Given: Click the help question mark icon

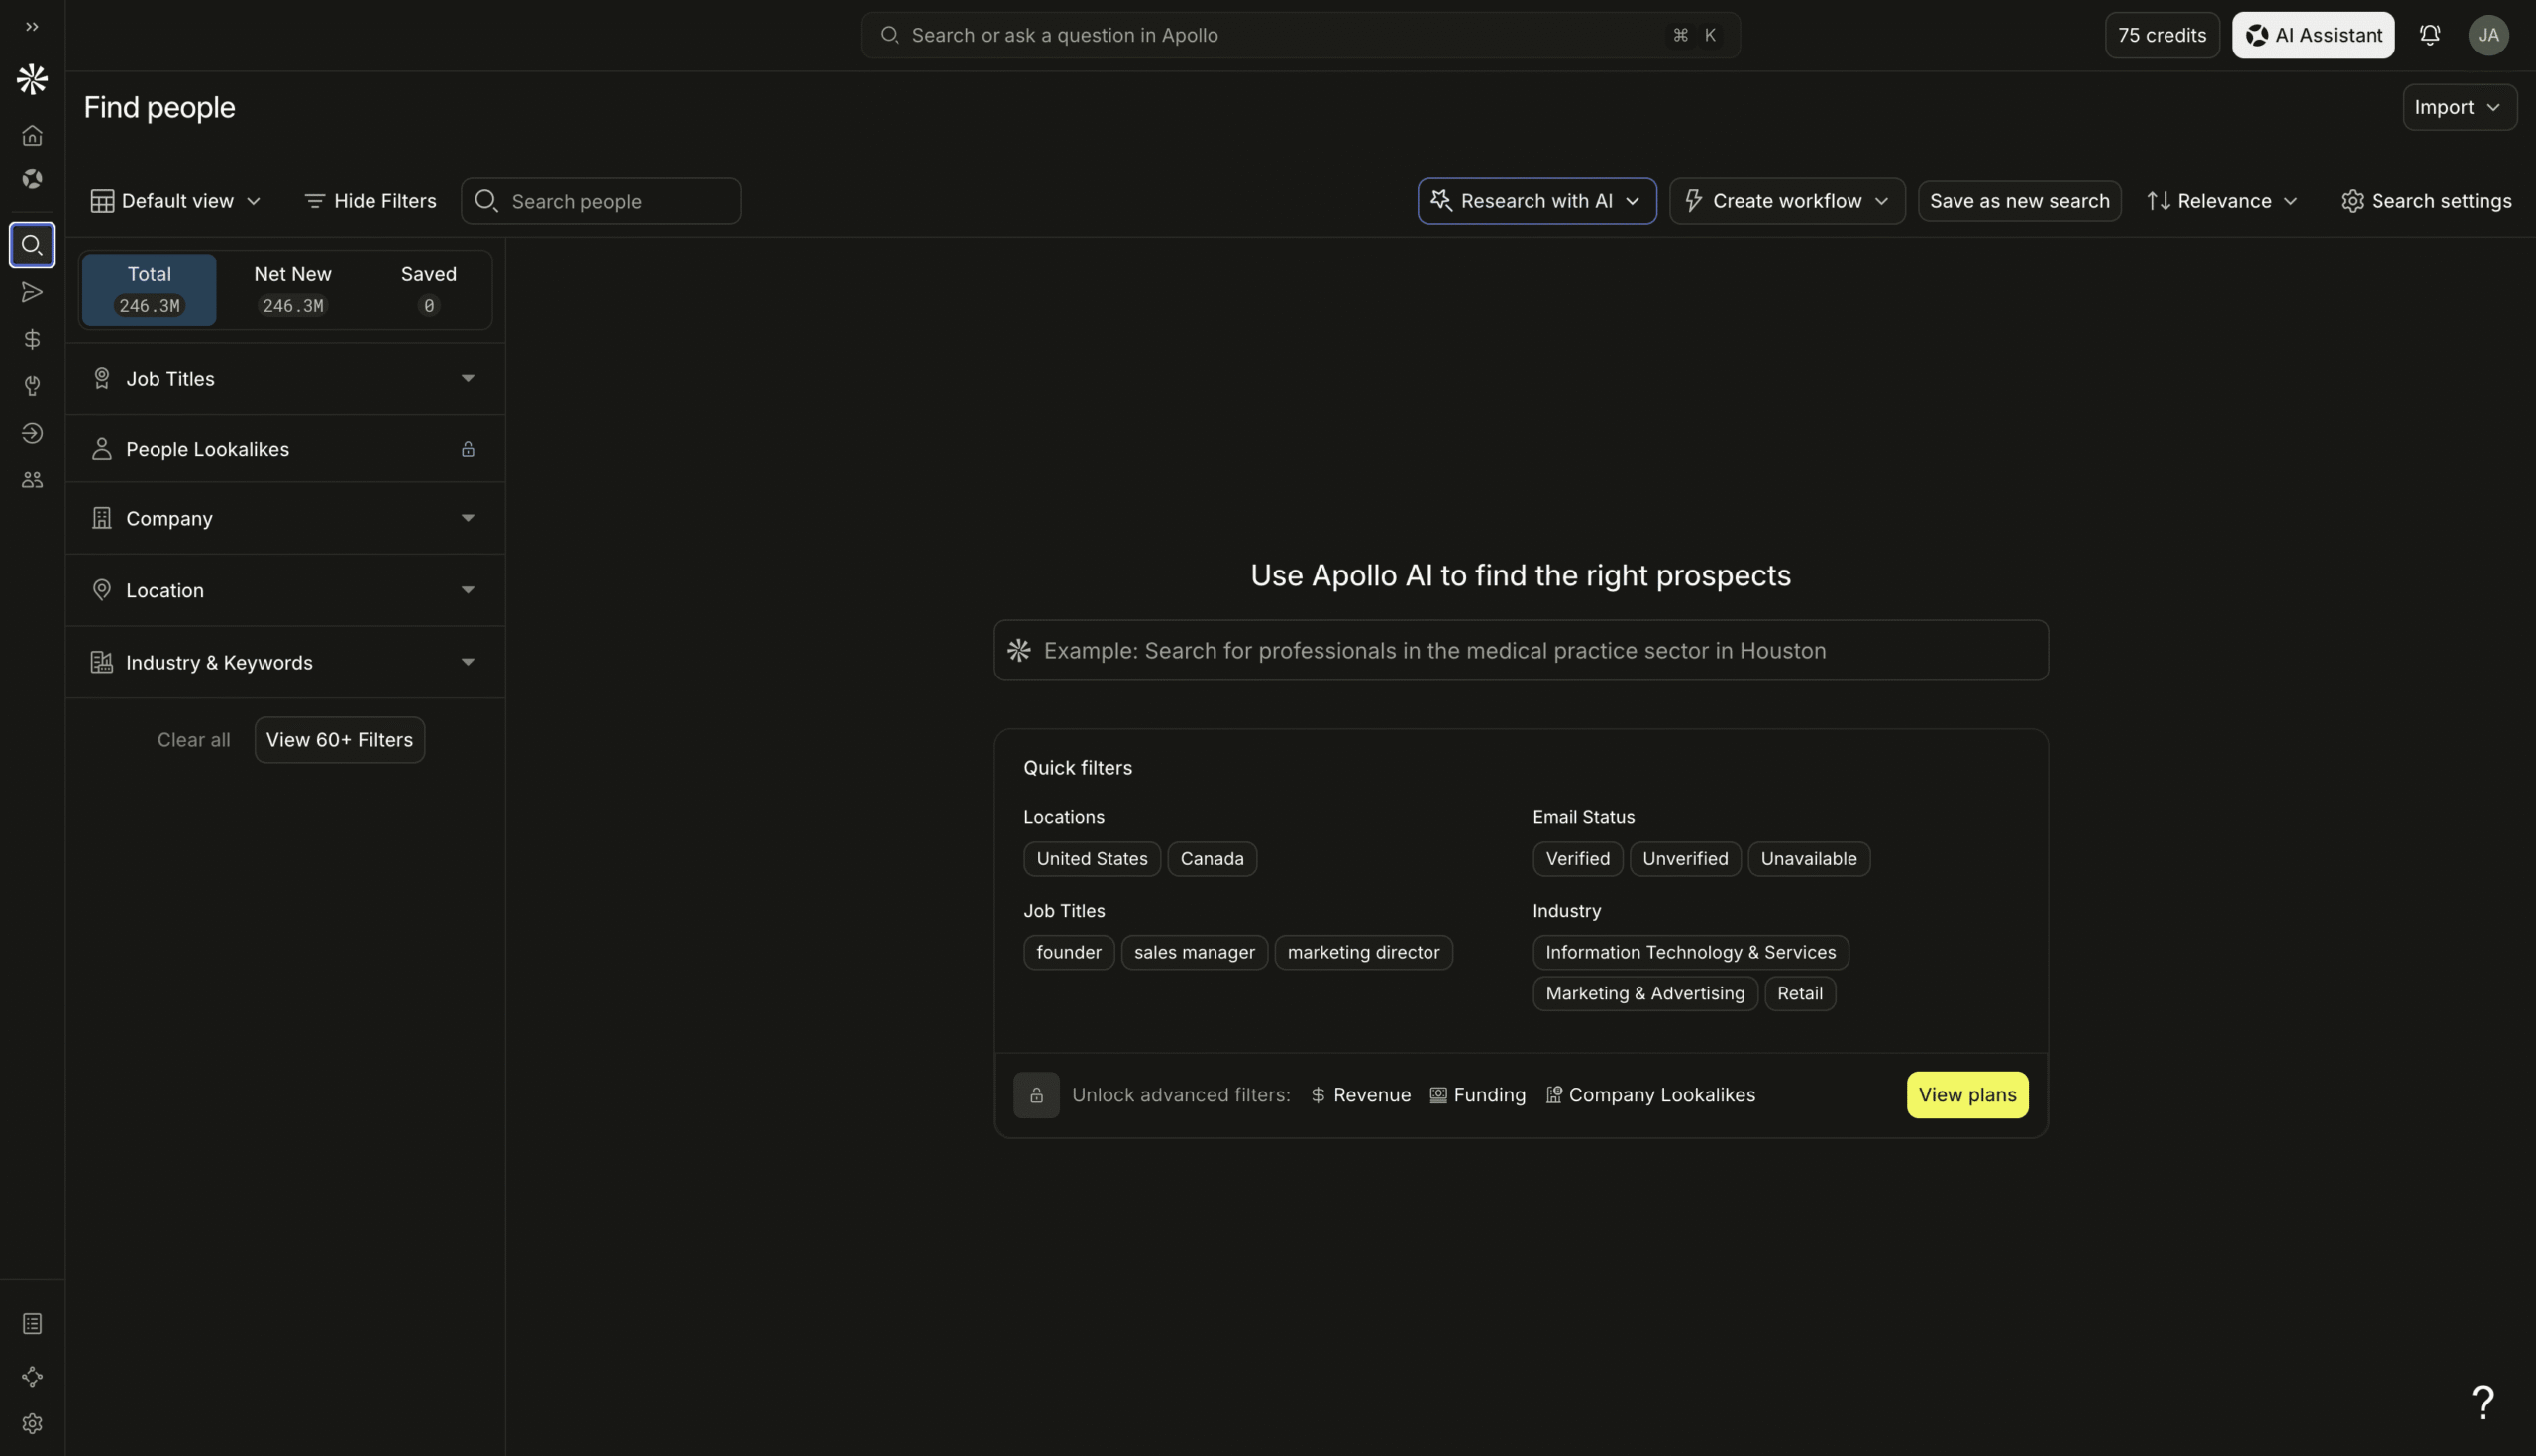Looking at the screenshot, I should tap(2482, 1402).
